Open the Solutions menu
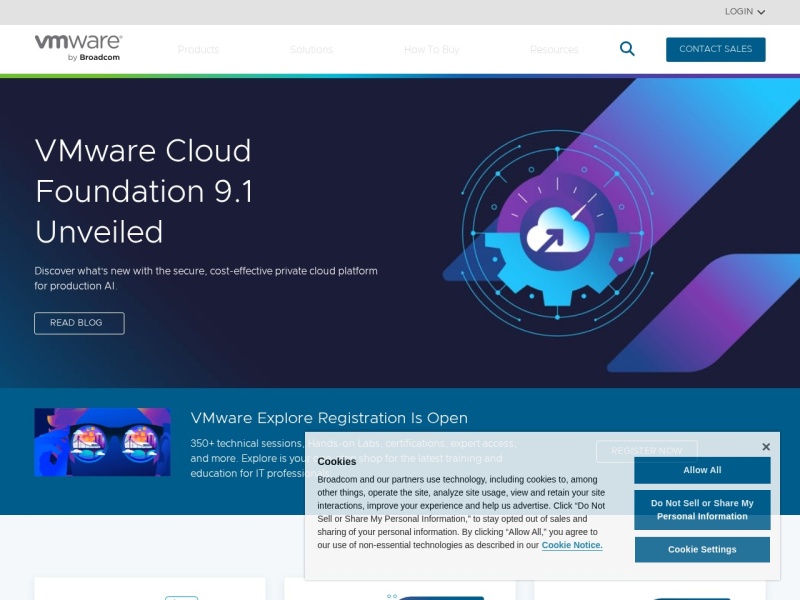The width and height of the screenshot is (800, 600). [311, 49]
